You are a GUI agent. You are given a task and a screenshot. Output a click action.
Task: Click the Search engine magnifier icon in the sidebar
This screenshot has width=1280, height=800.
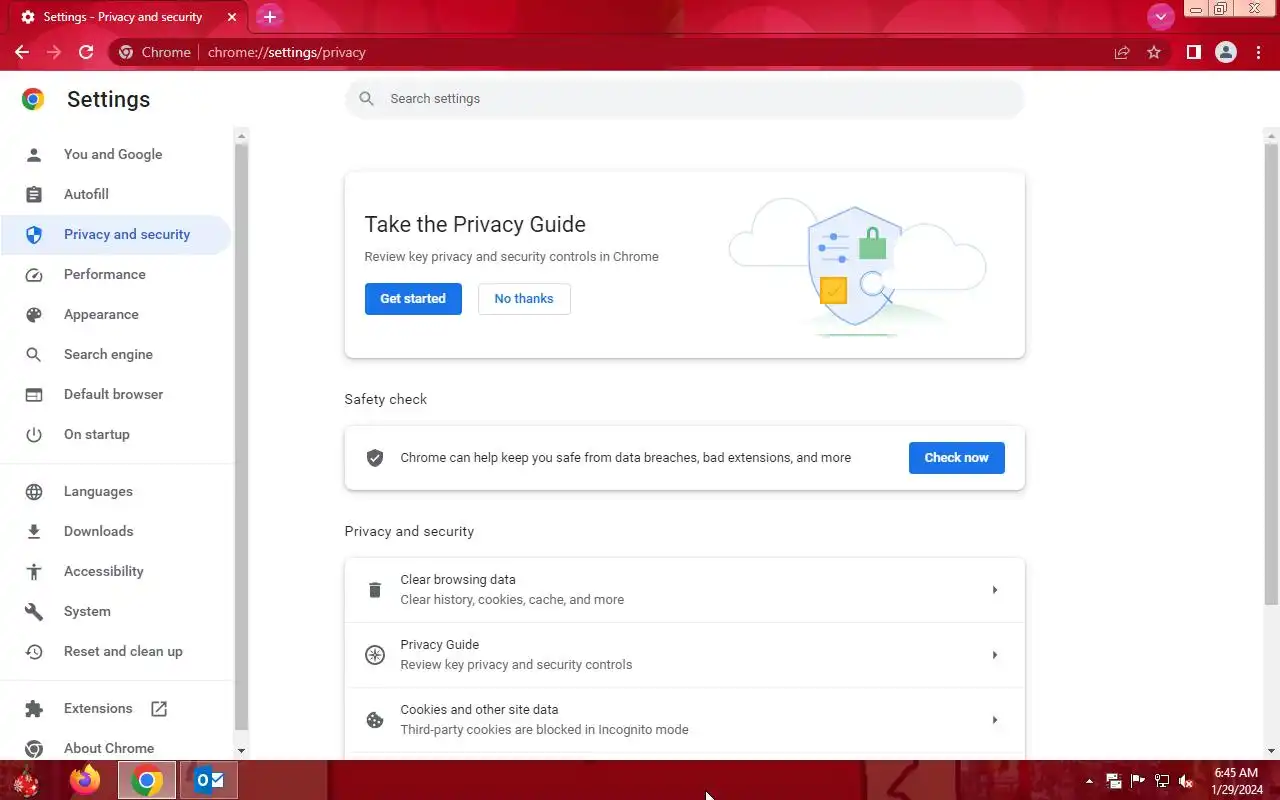(x=34, y=354)
